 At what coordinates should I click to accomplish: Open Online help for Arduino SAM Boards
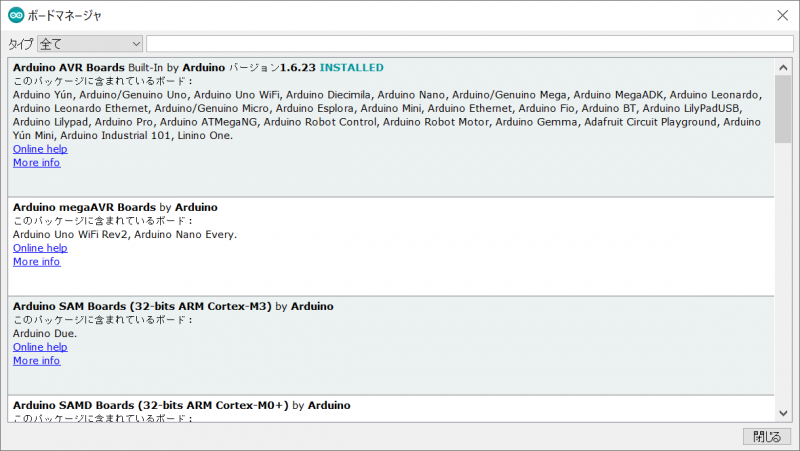(x=40, y=347)
